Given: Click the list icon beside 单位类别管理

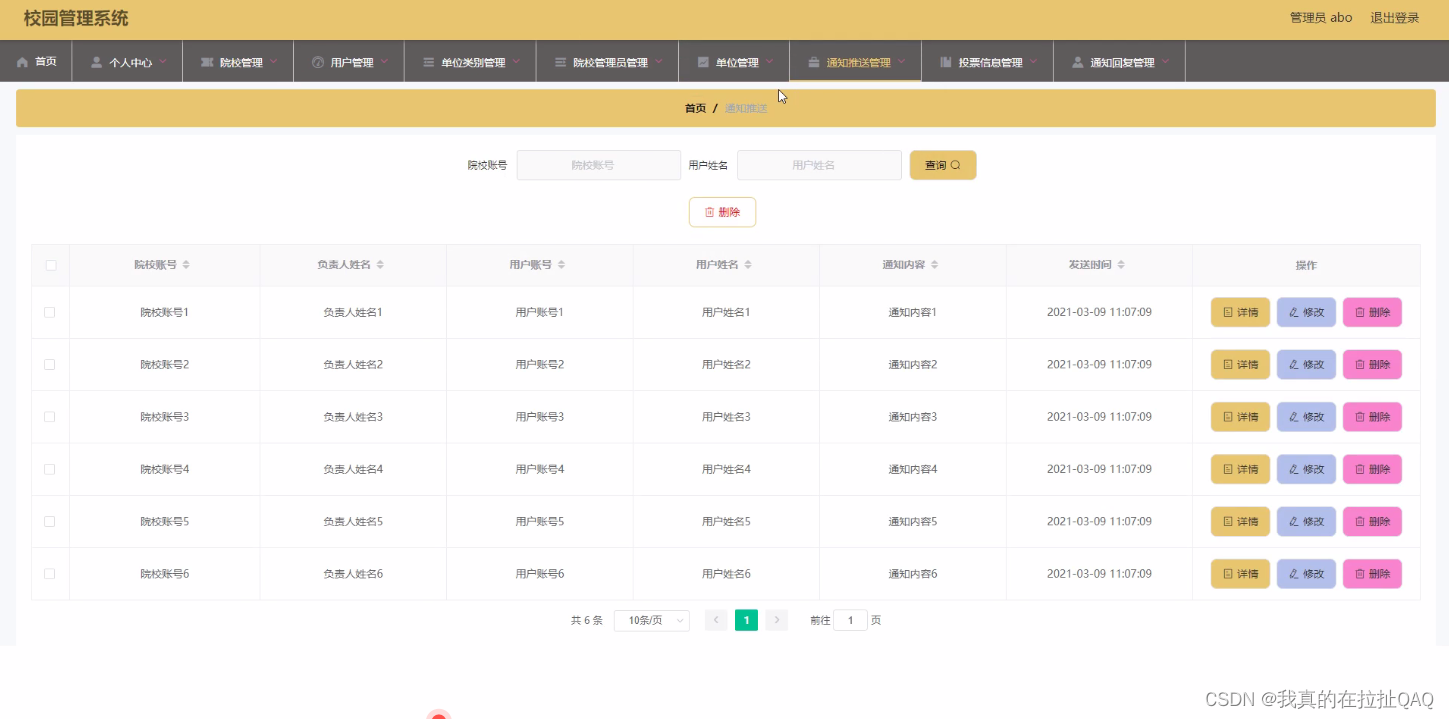Looking at the screenshot, I should [428, 62].
